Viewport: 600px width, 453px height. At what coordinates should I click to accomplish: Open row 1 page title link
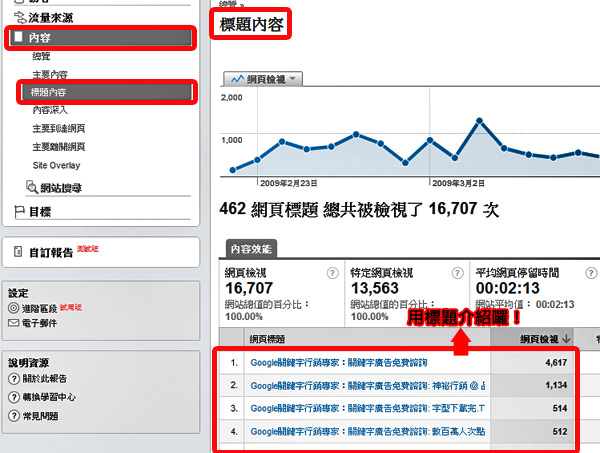click(339, 363)
